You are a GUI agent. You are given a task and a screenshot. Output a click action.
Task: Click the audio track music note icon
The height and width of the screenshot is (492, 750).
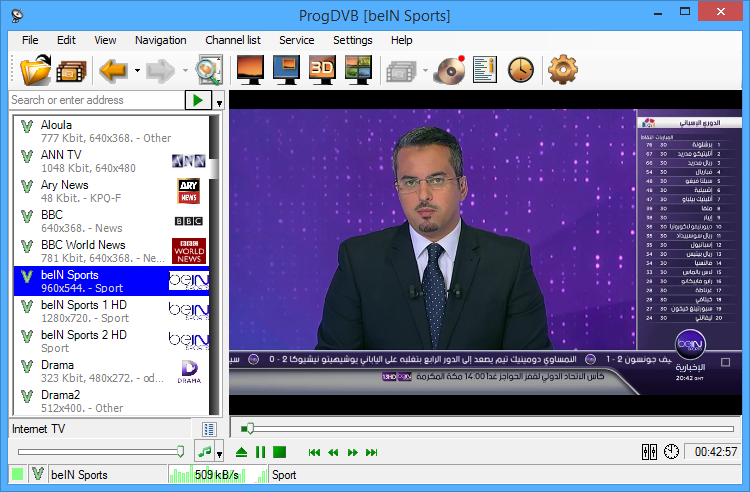(x=205, y=451)
